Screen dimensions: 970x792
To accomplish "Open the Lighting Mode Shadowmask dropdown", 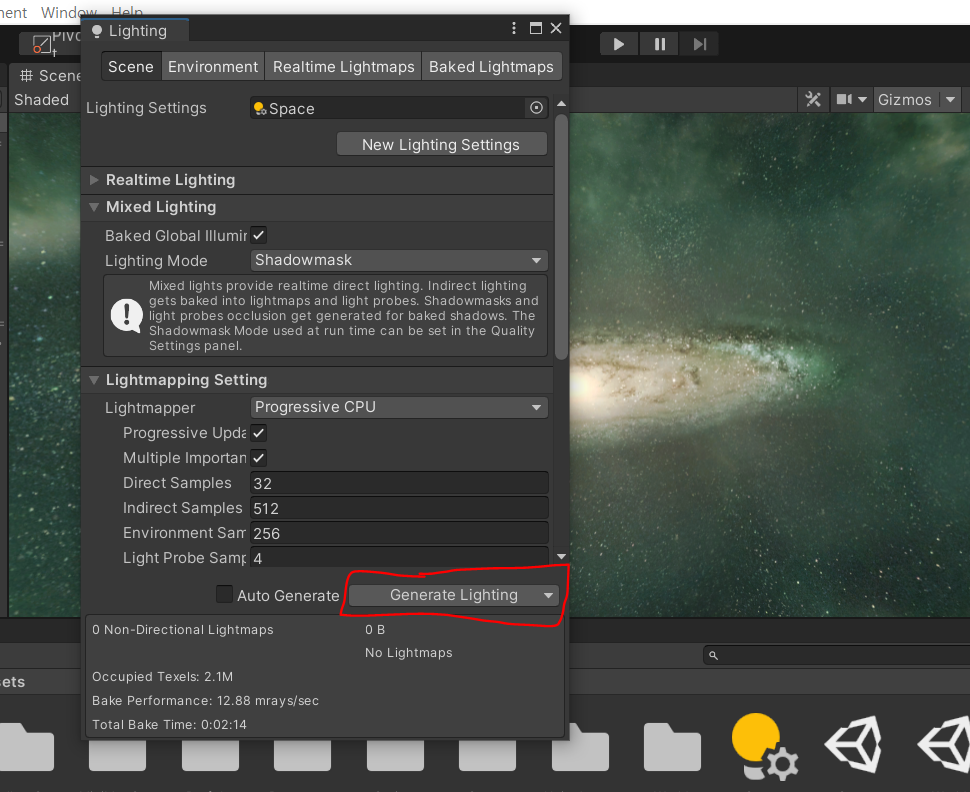I will pos(399,260).
